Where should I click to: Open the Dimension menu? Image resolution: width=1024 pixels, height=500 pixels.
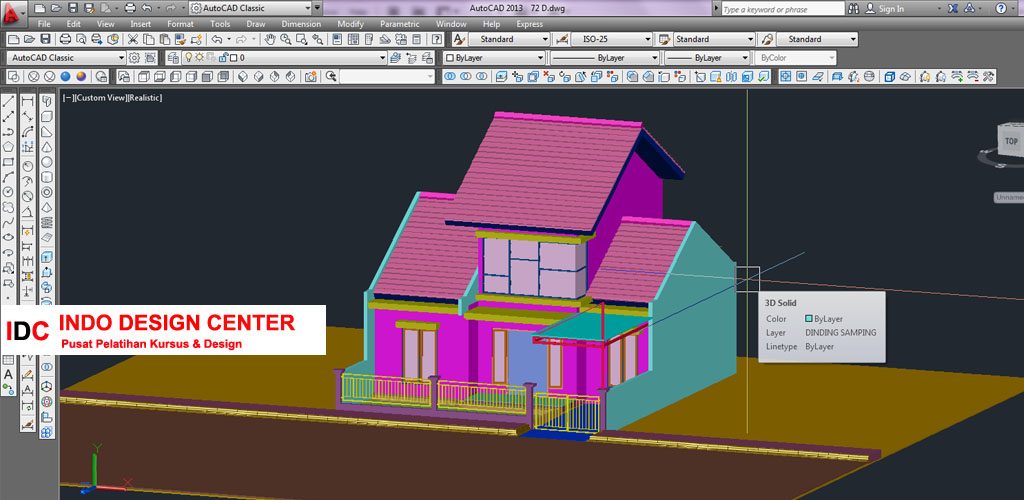point(301,24)
